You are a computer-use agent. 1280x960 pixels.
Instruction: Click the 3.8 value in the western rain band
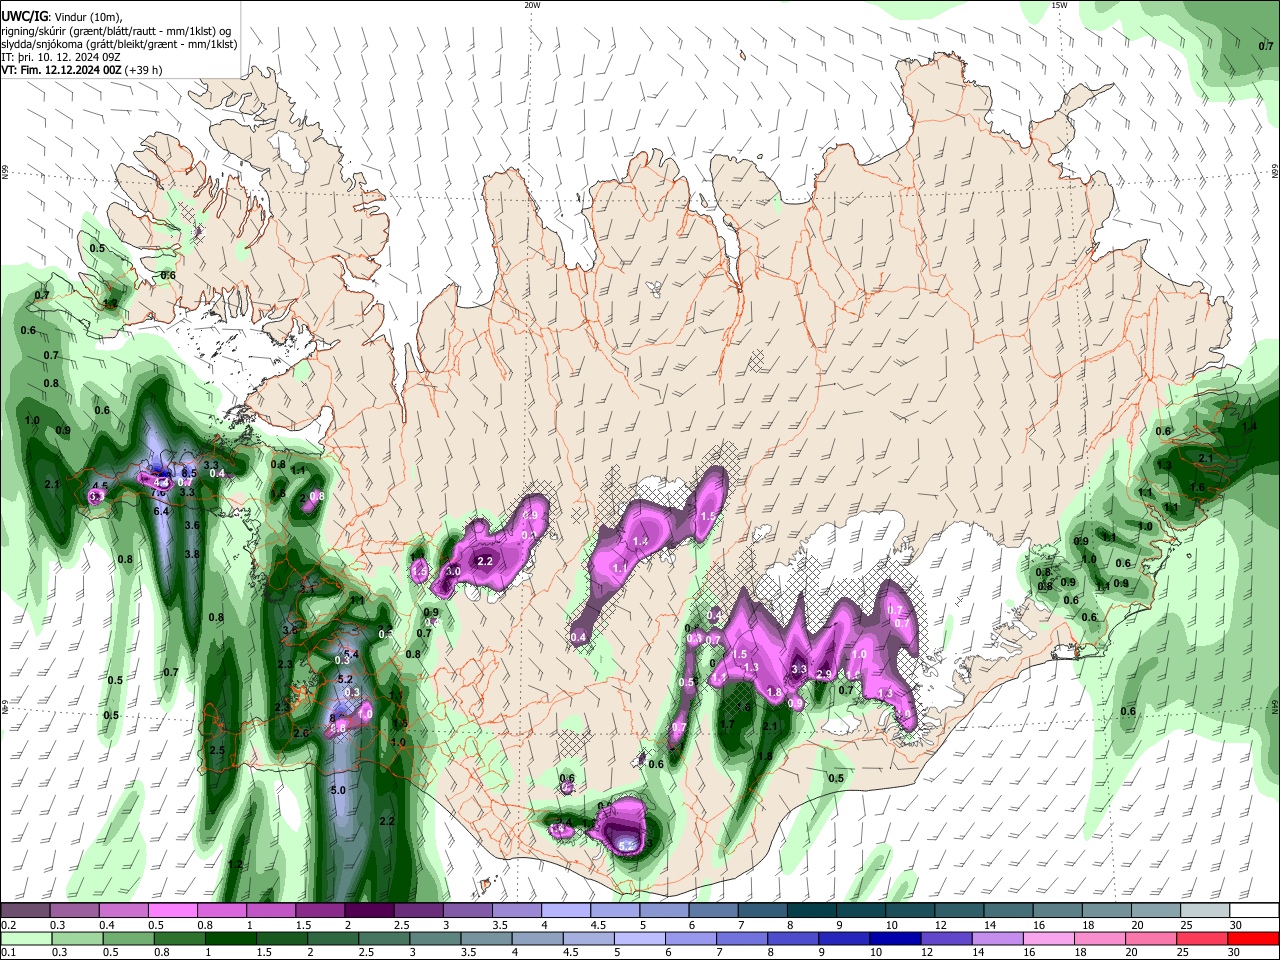coord(192,554)
